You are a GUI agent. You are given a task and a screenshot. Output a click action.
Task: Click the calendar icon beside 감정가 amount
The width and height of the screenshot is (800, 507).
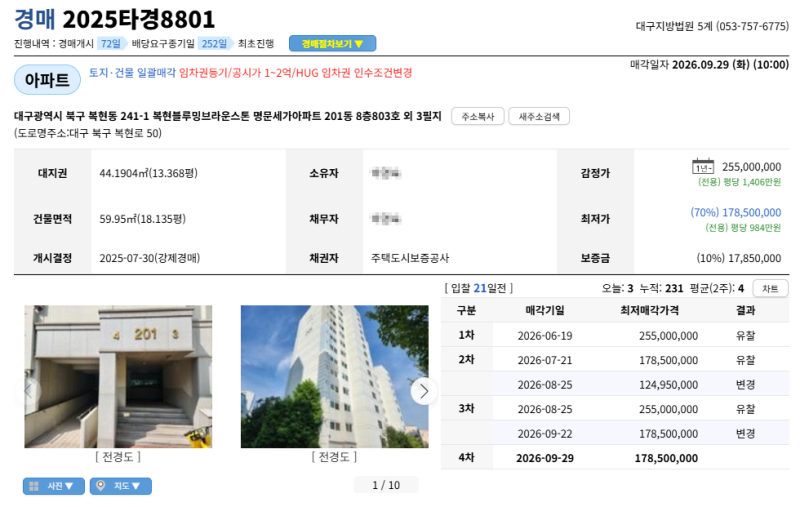click(703, 166)
